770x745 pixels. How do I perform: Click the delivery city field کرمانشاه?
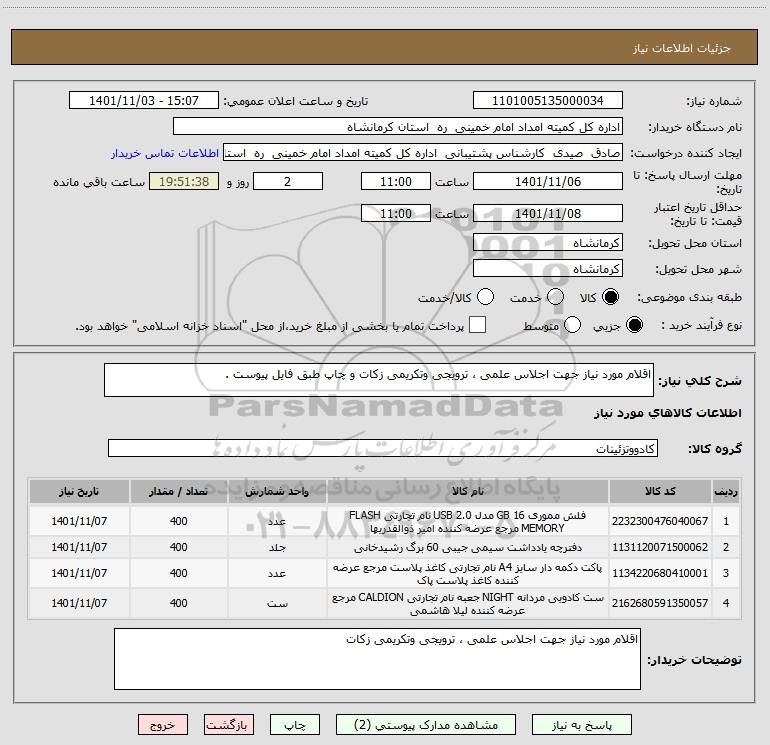click(x=548, y=269)
